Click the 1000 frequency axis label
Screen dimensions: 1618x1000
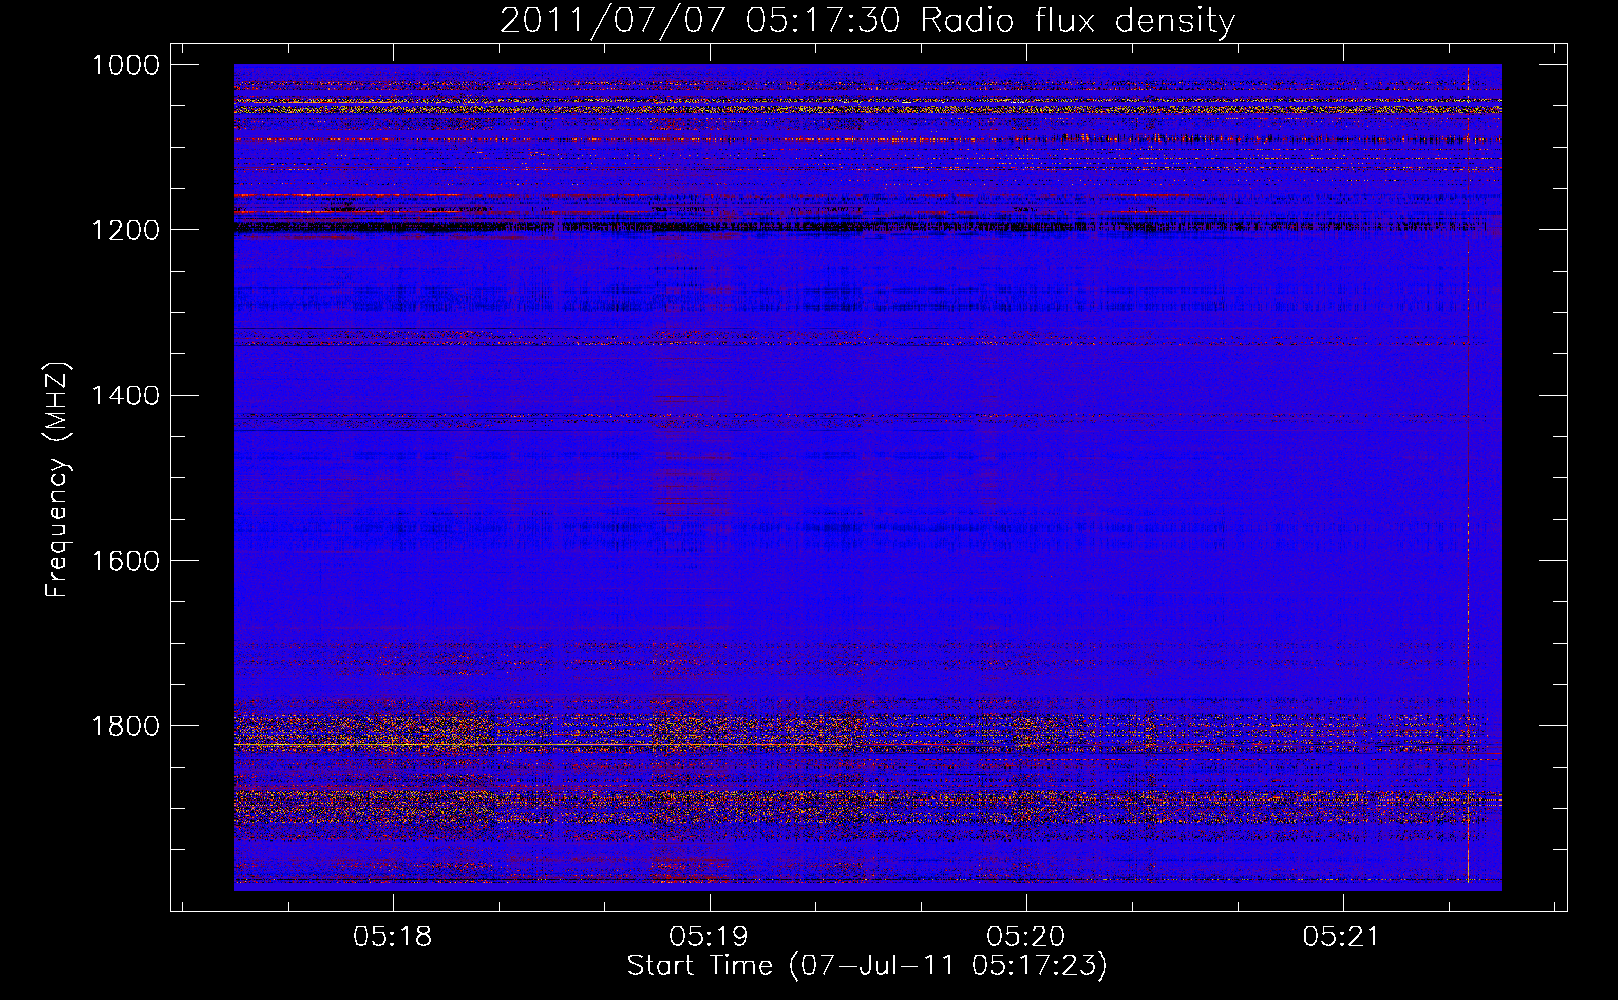pos(126,65)
